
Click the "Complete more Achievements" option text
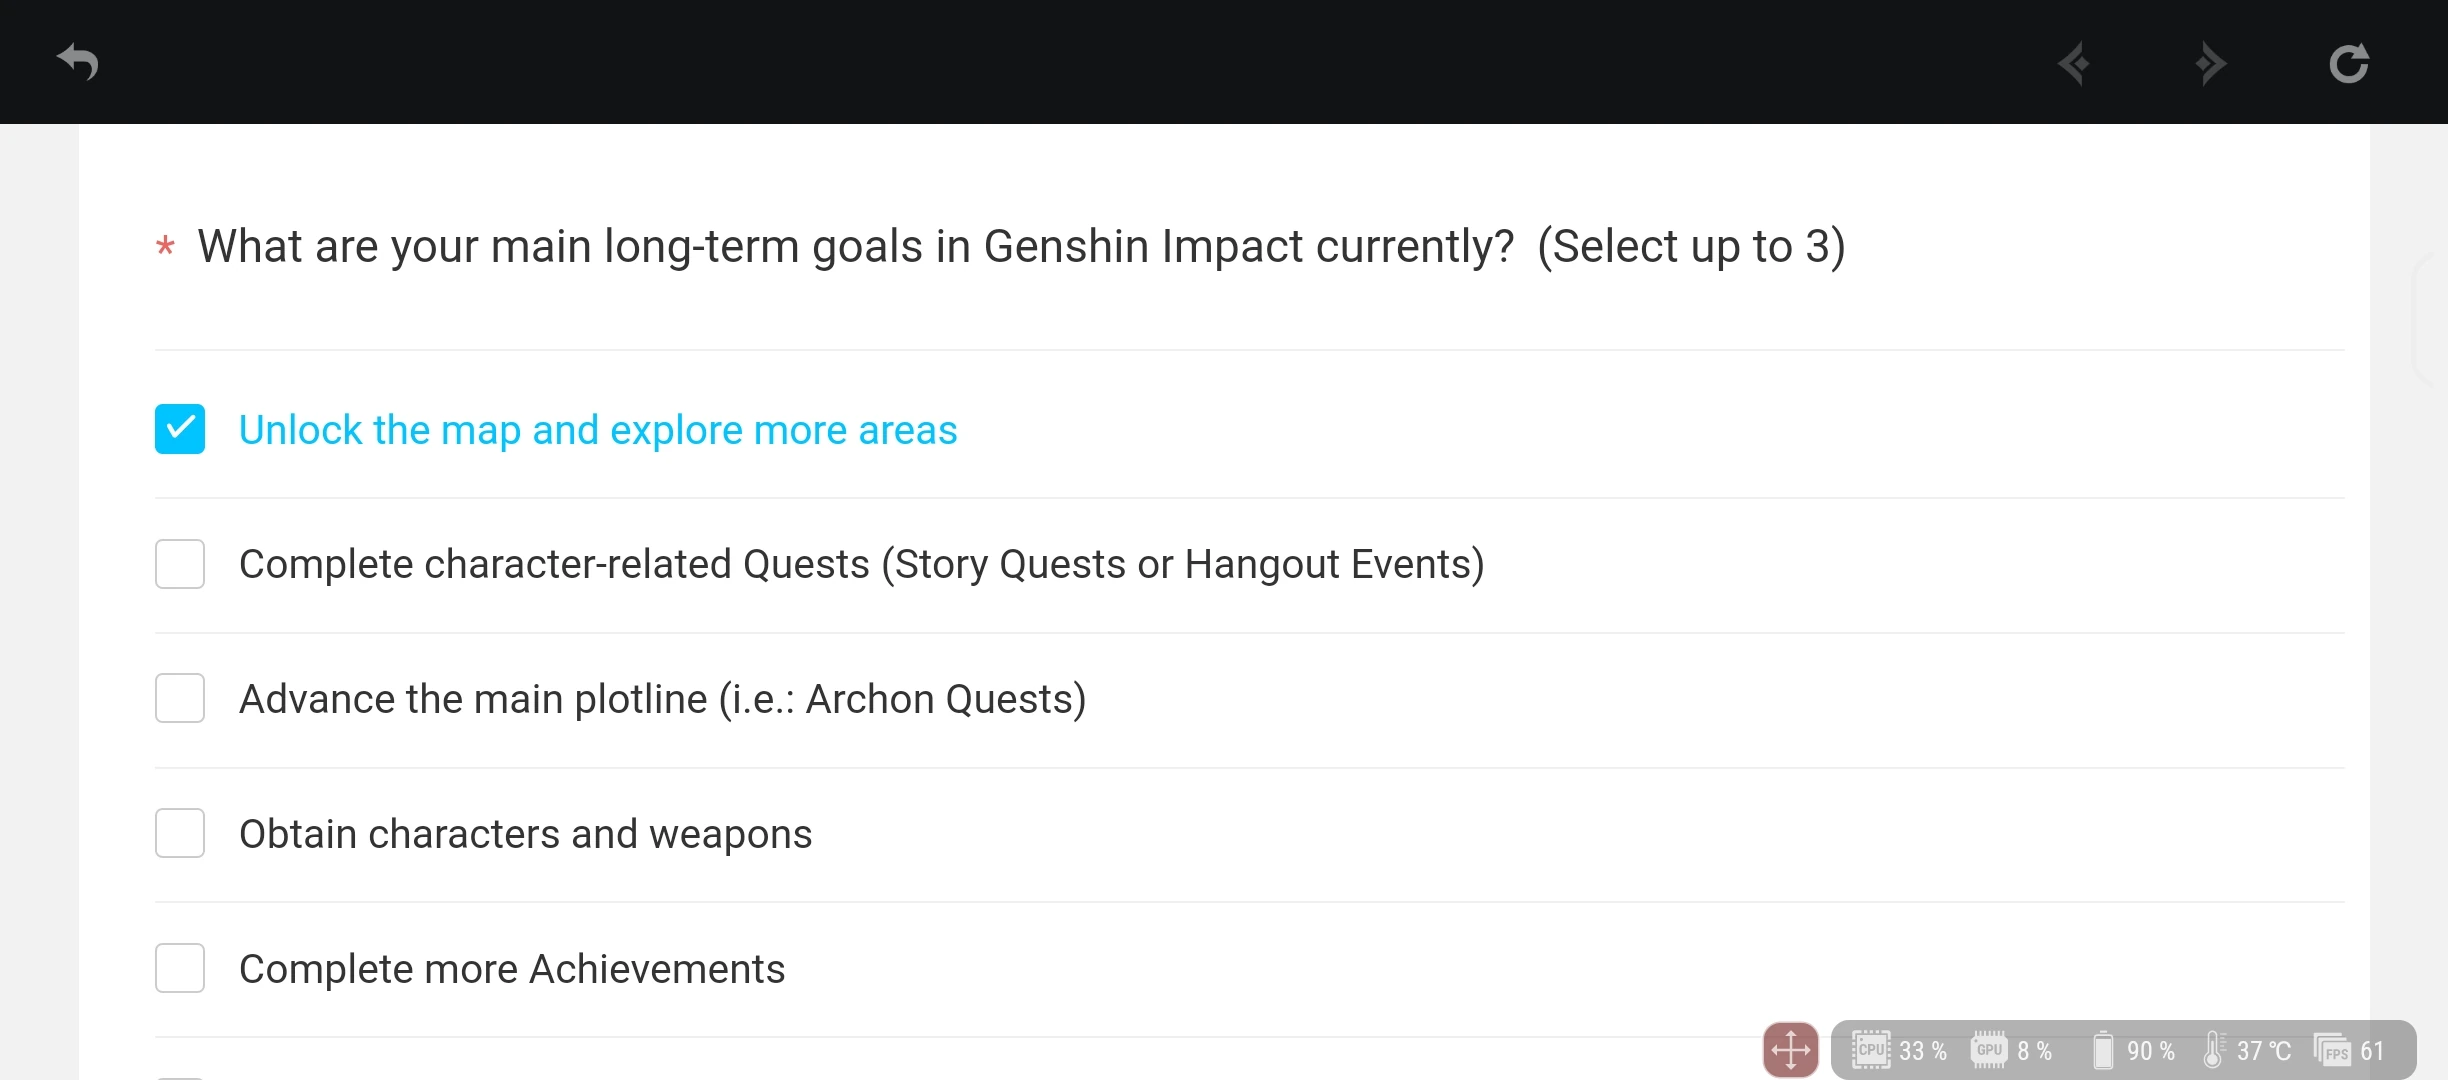(512, 969)
